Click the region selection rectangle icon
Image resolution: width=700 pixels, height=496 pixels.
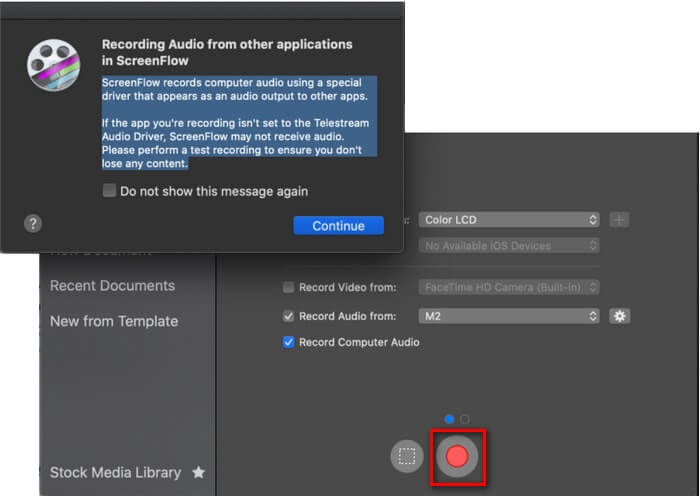coord(407,457)
